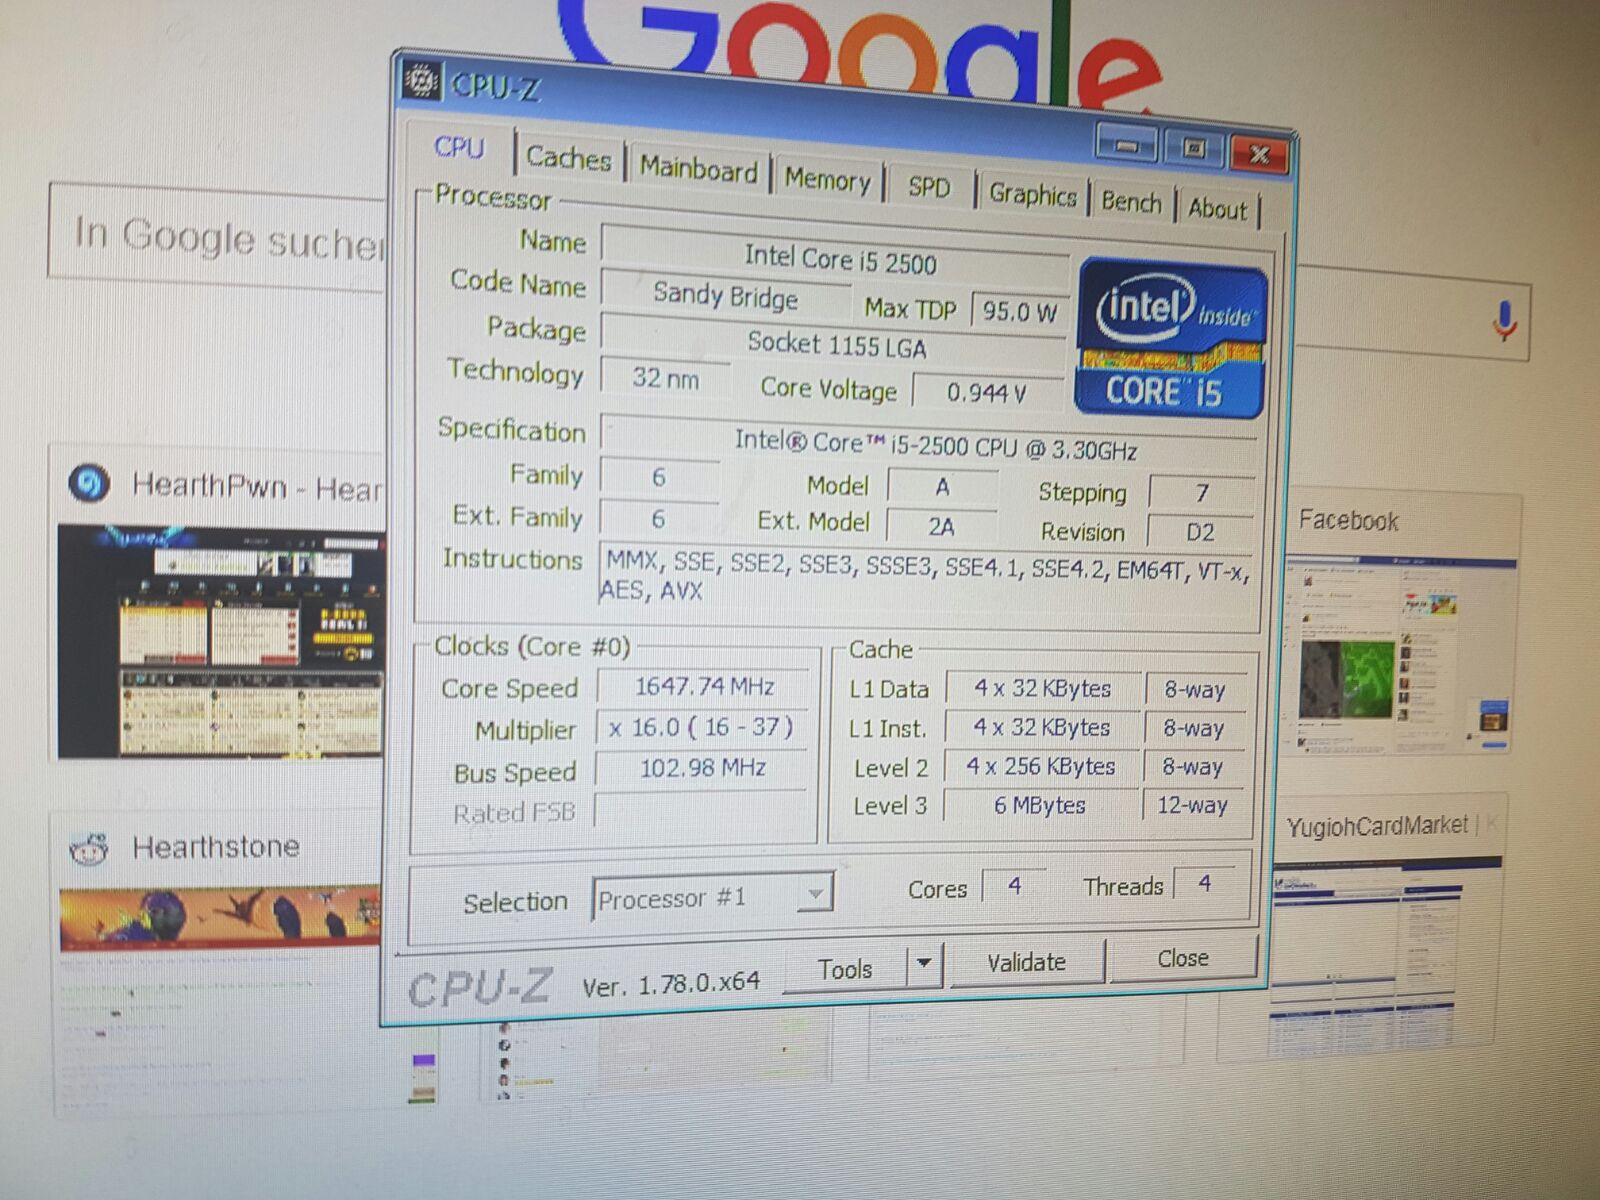This screenshot has width=1600, height=1200.
Task: Click the Level 3 6 MBytes value
Action: coord(1039,804)
